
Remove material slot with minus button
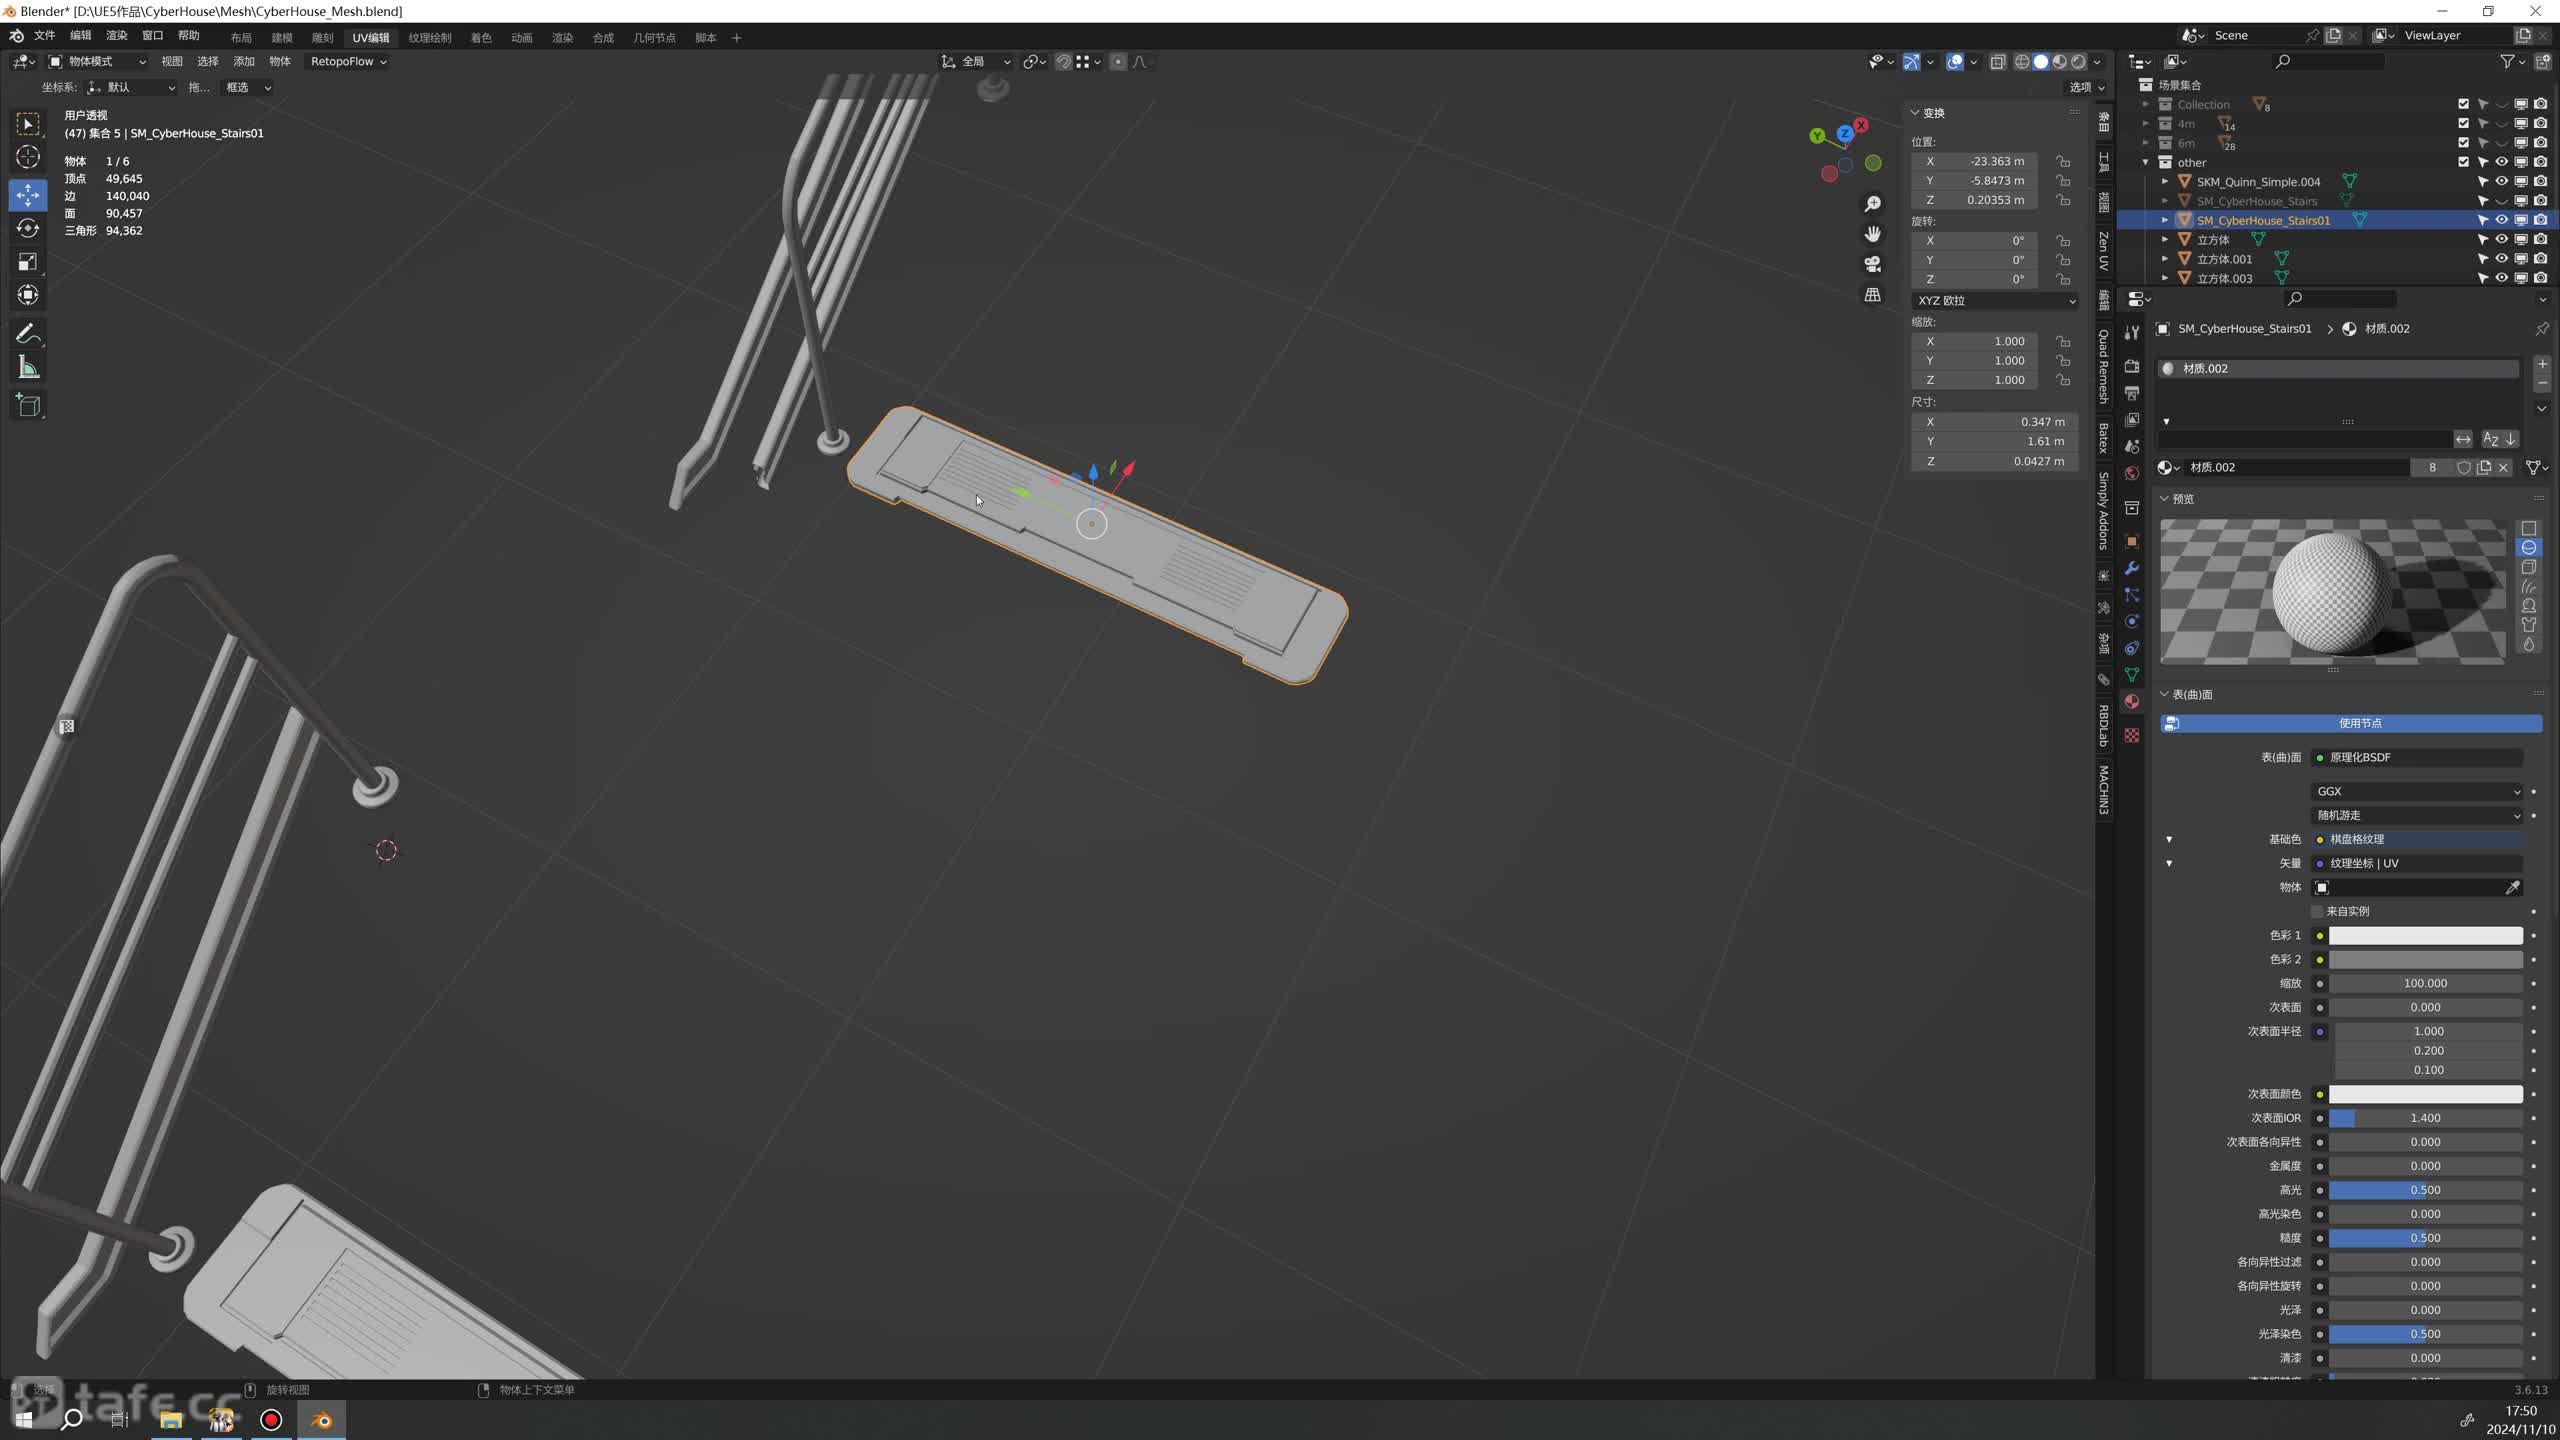tap(2542, 384)
